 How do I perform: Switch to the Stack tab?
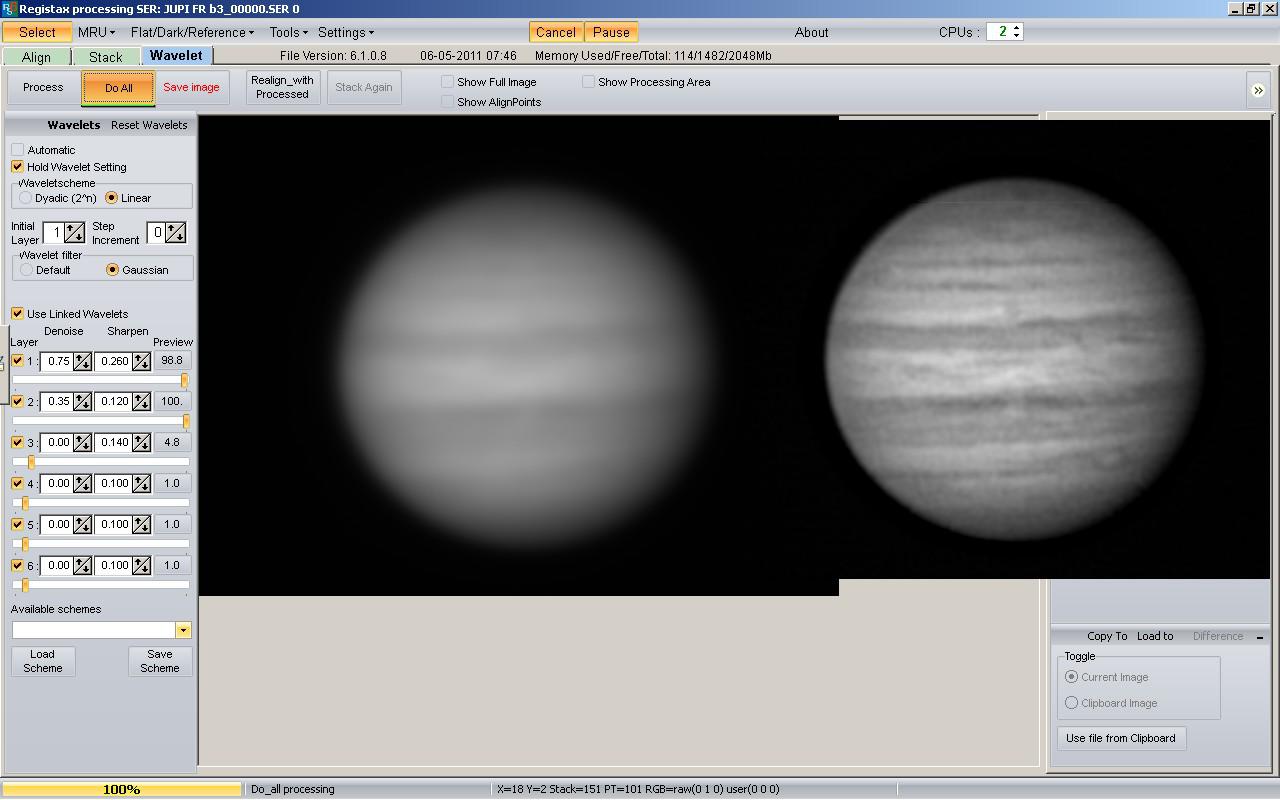tap(106, 57)
